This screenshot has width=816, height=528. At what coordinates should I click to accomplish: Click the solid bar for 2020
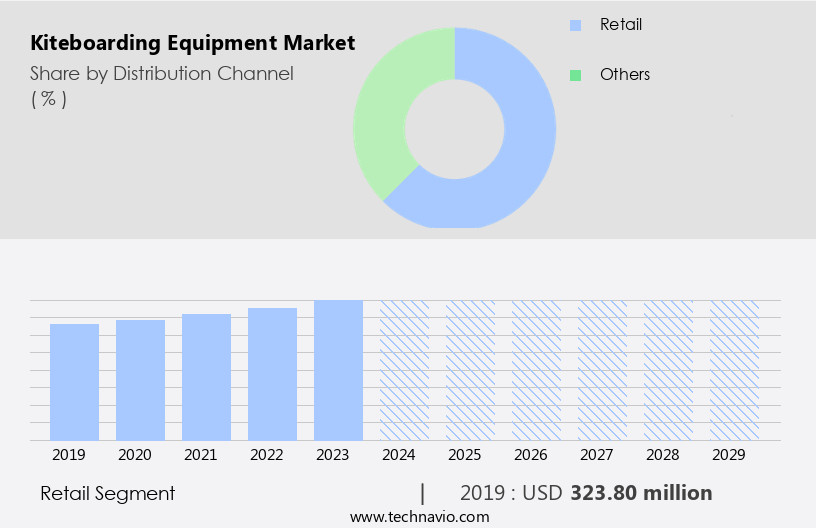[x=140, y=380]
